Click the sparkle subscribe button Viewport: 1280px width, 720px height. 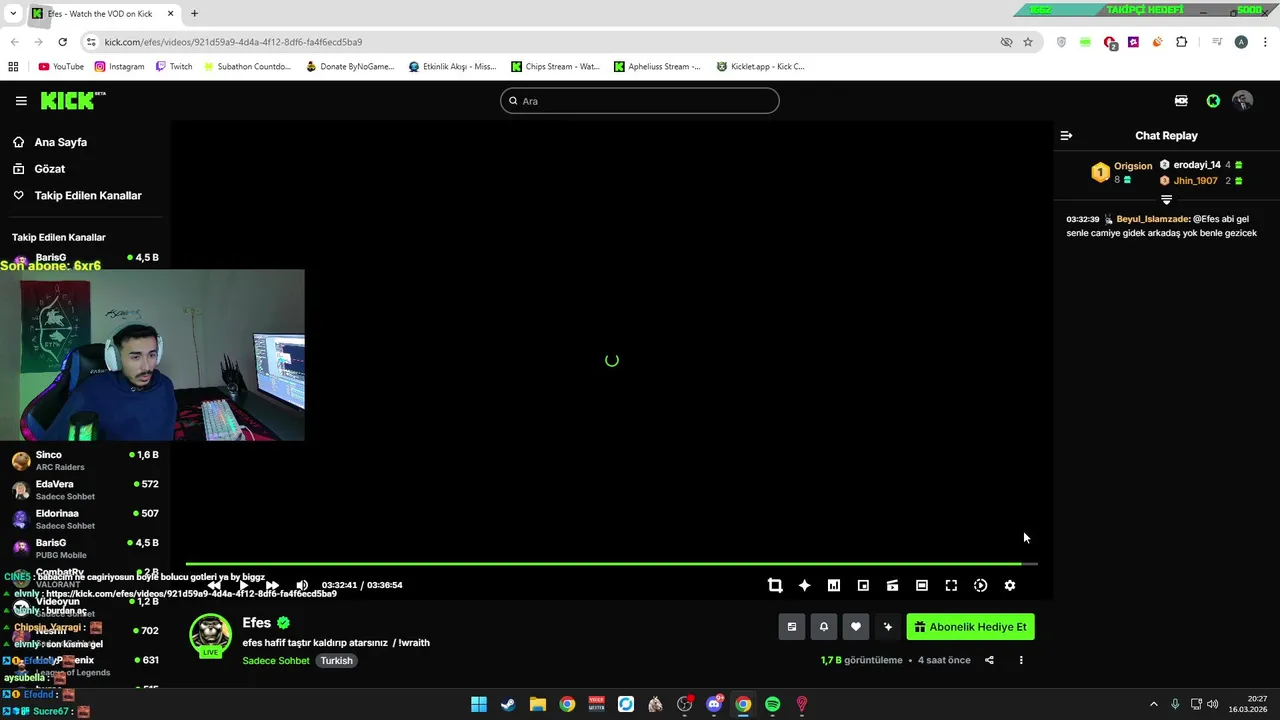tap(887, 627)
